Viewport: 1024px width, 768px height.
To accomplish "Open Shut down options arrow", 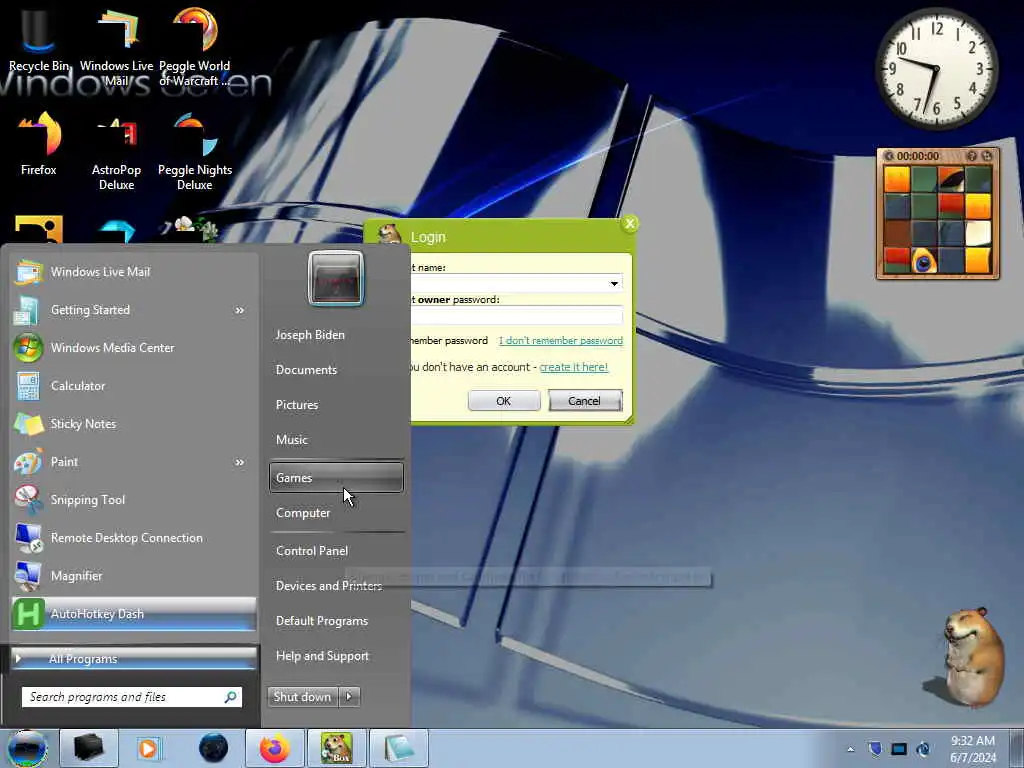I will (x=349, y=697).
